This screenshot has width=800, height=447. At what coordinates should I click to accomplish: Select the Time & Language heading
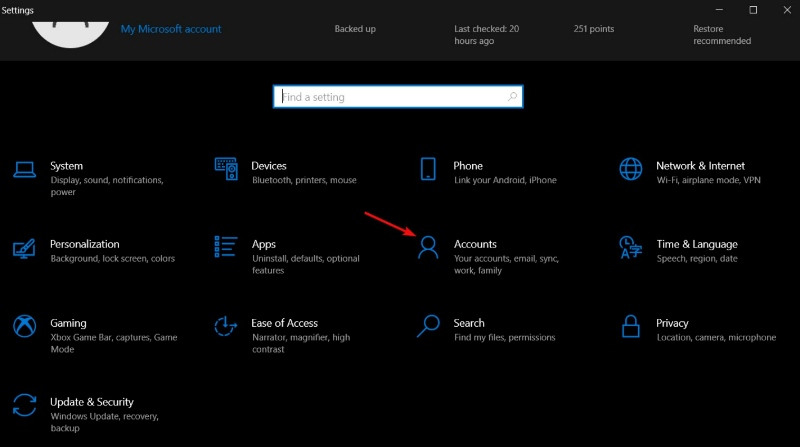pyautogui.click(x=697, y=244)
